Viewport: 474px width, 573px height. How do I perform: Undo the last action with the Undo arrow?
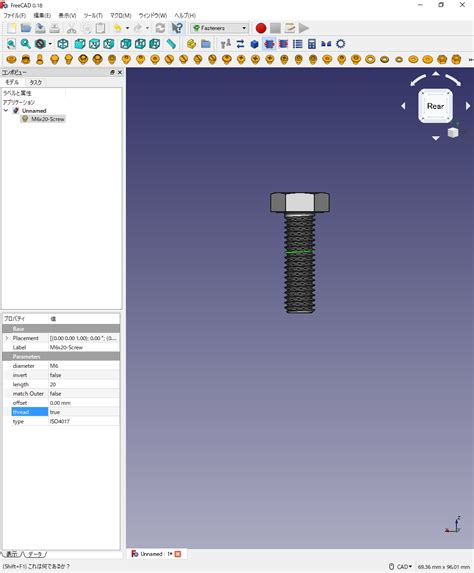point(118,28)
